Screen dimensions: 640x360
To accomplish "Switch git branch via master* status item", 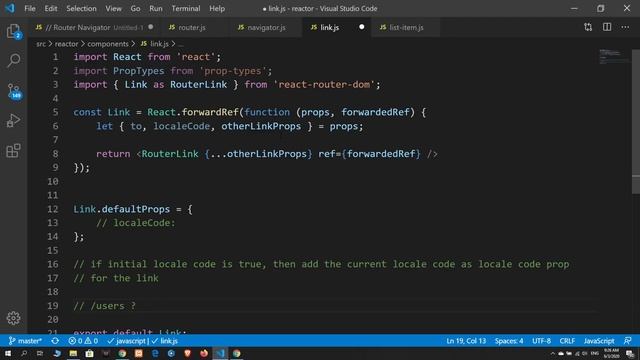I will (25, 341).
